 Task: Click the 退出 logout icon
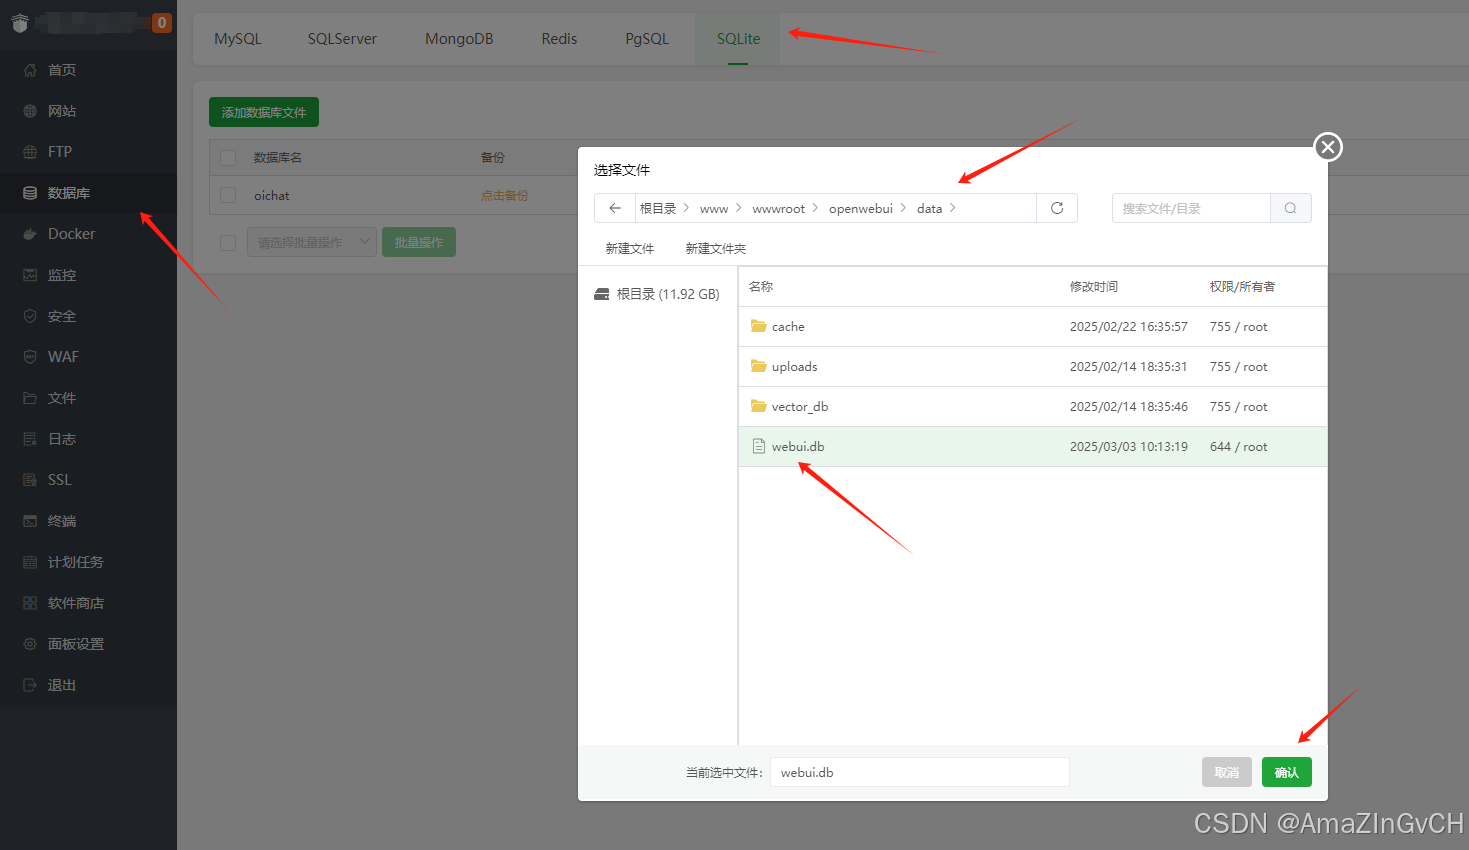point(30,685)
